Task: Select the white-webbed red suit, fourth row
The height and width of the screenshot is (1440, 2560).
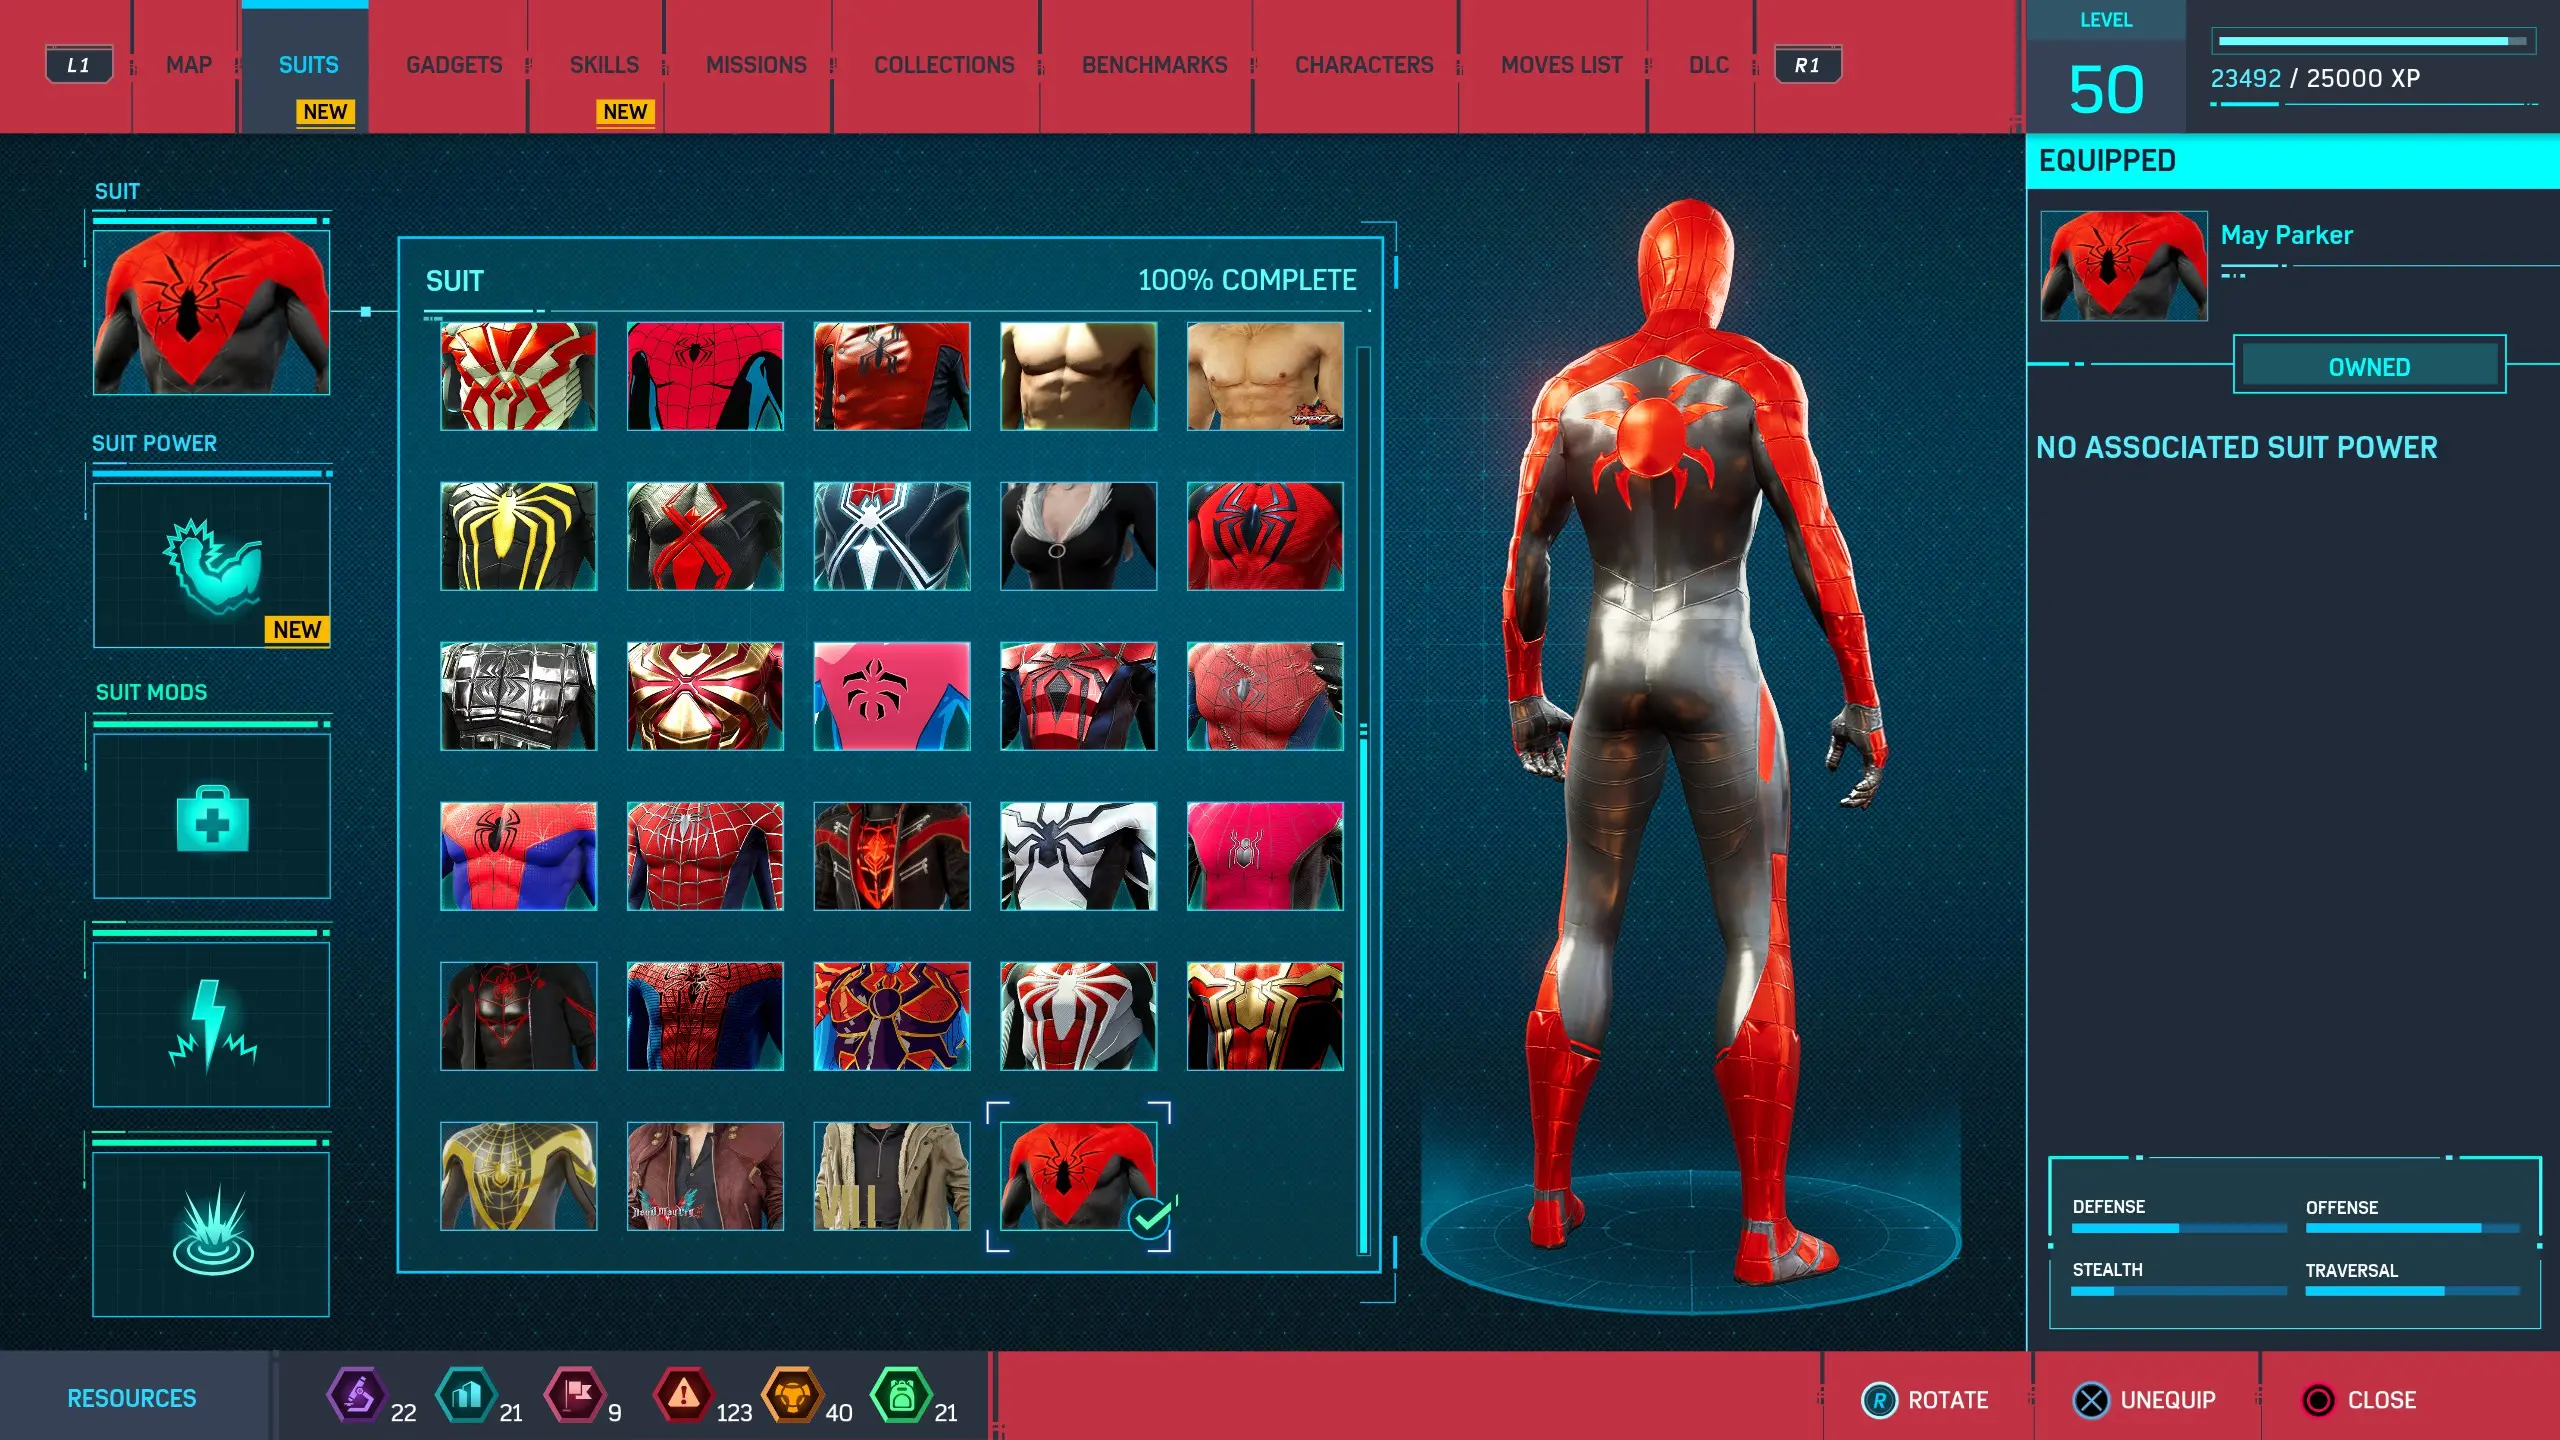Action: [x=705, y=856]
